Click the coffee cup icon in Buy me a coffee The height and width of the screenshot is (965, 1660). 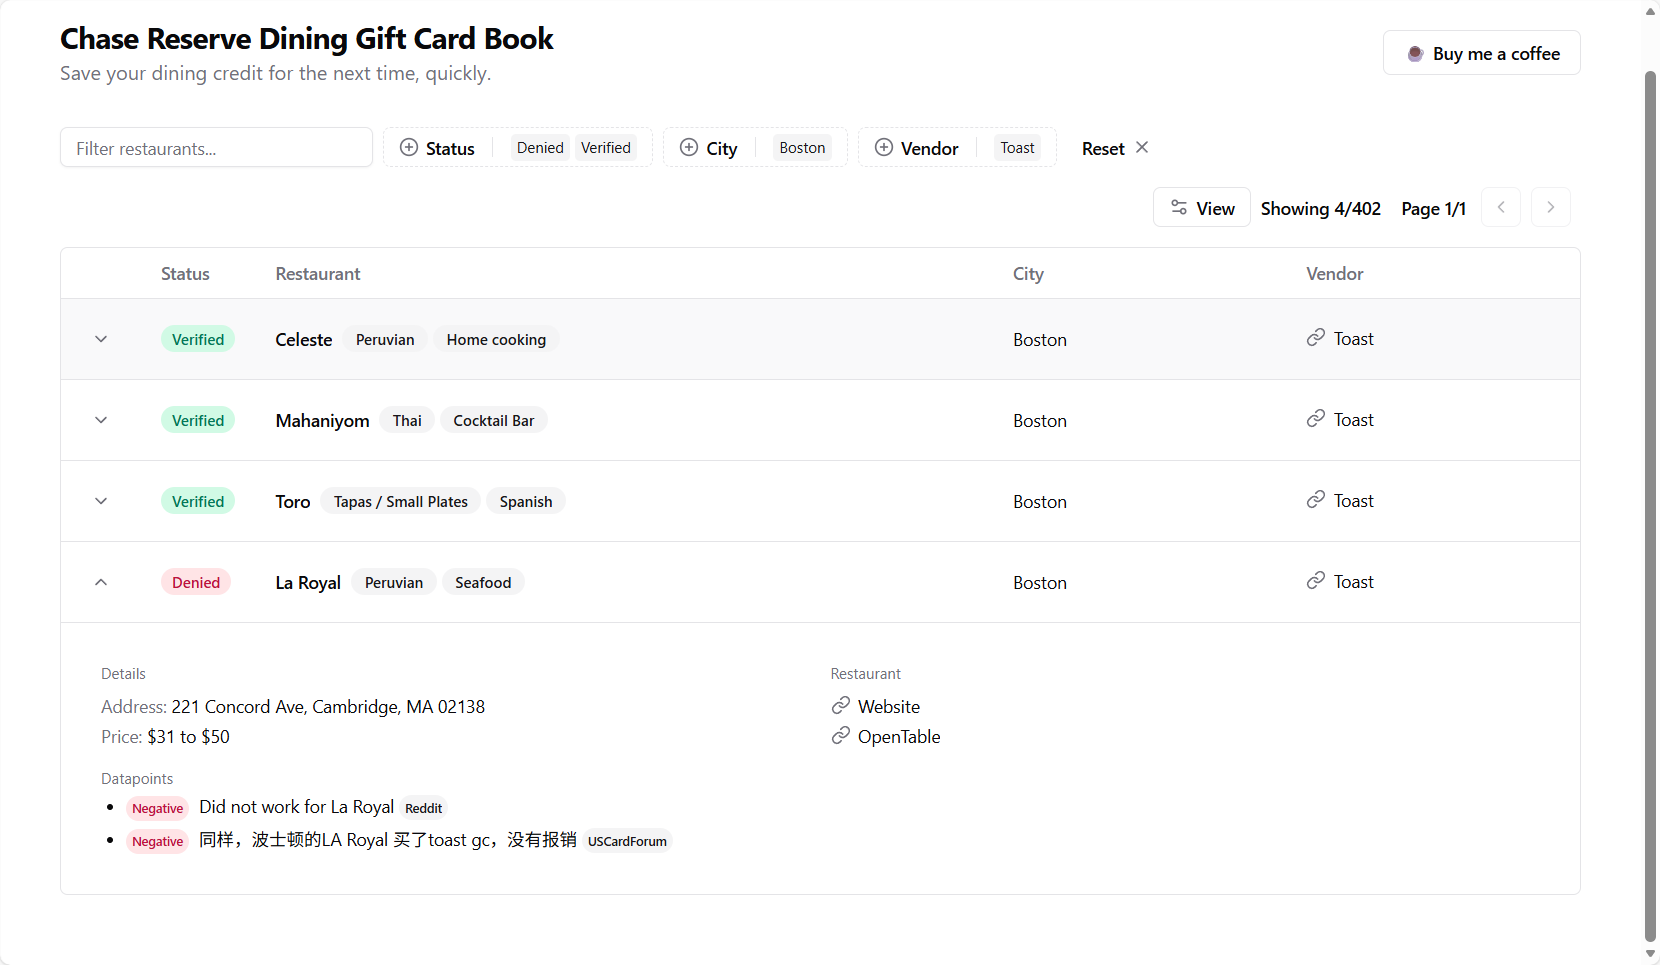(x=1415, y=54)
